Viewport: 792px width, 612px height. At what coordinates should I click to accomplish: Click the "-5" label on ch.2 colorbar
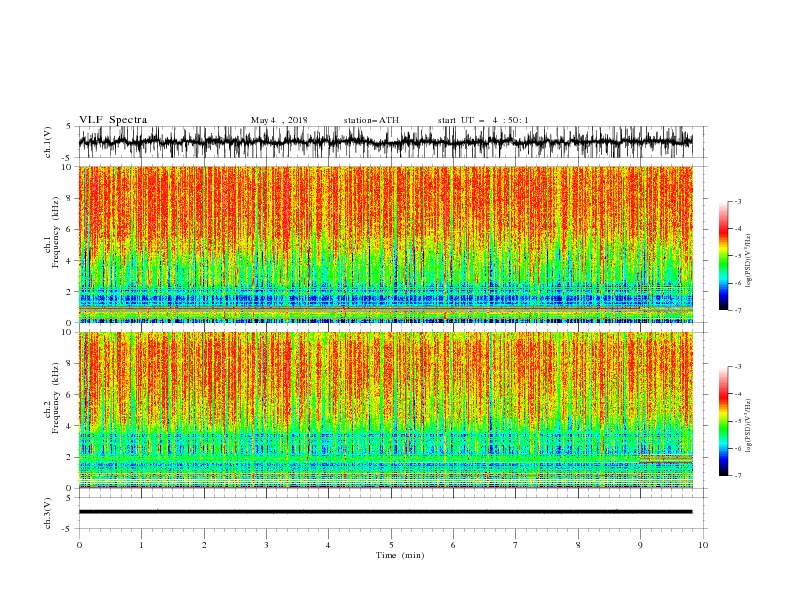[737, 421]
